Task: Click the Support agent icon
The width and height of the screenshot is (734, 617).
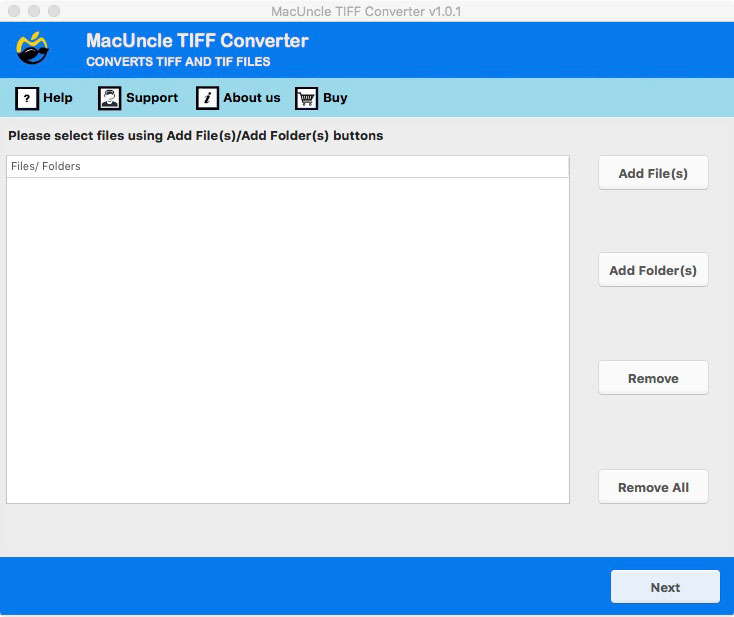Action: pos(109,98)
